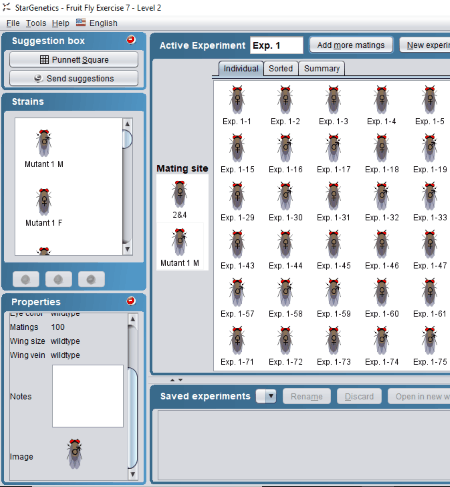Click the Active Experiment name field
Image resolution: width=450 pixels, height=487 pixels.
click(x=277, y=45)
